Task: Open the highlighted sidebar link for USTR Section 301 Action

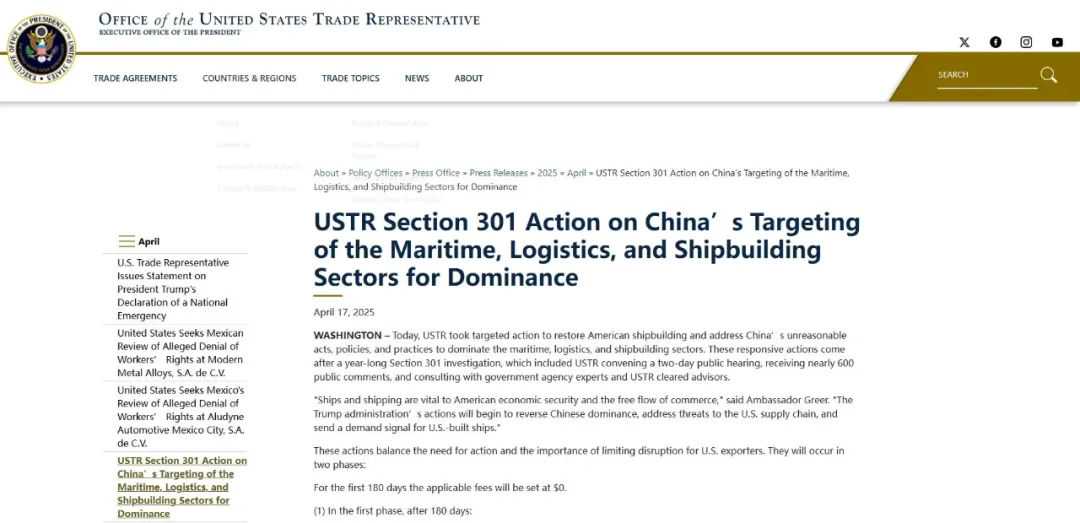Action: (x=182, y=486)
